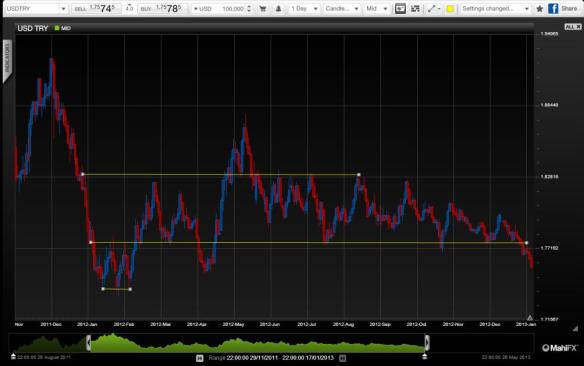Click the shopping cart order icon
Screen dimensions: 584x366
click(x=263, y=9)
